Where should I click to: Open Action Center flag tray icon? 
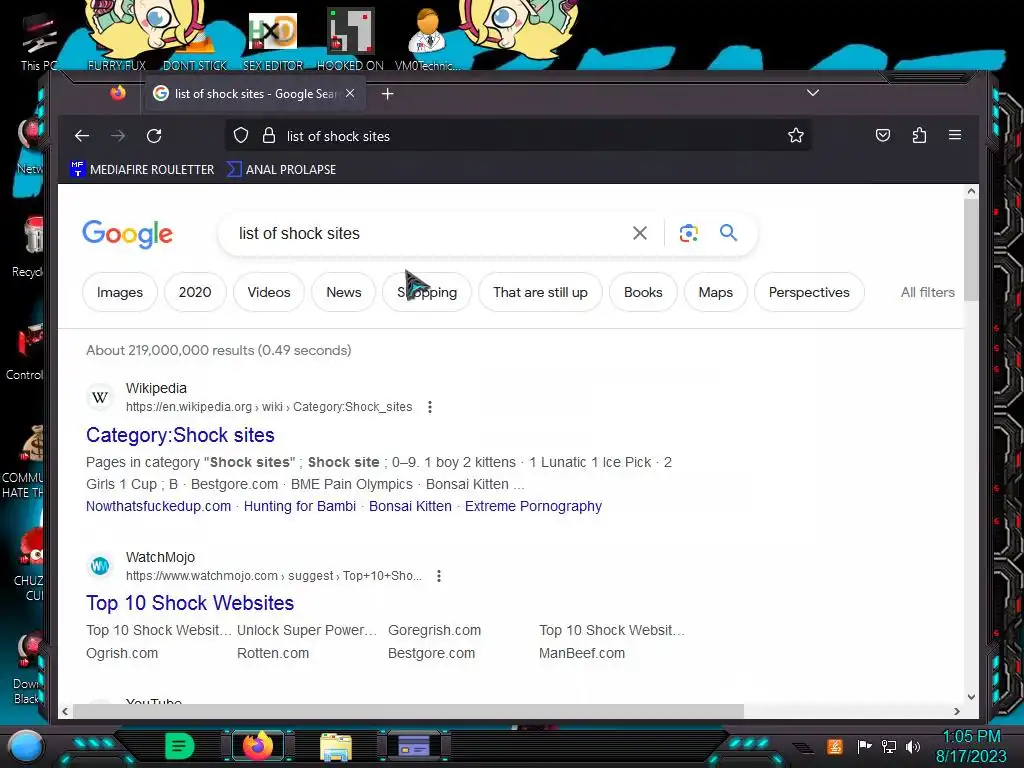[x=865, y=746]
